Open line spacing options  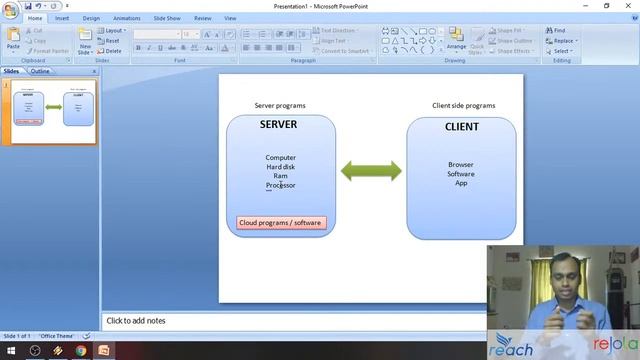point(303,34)
